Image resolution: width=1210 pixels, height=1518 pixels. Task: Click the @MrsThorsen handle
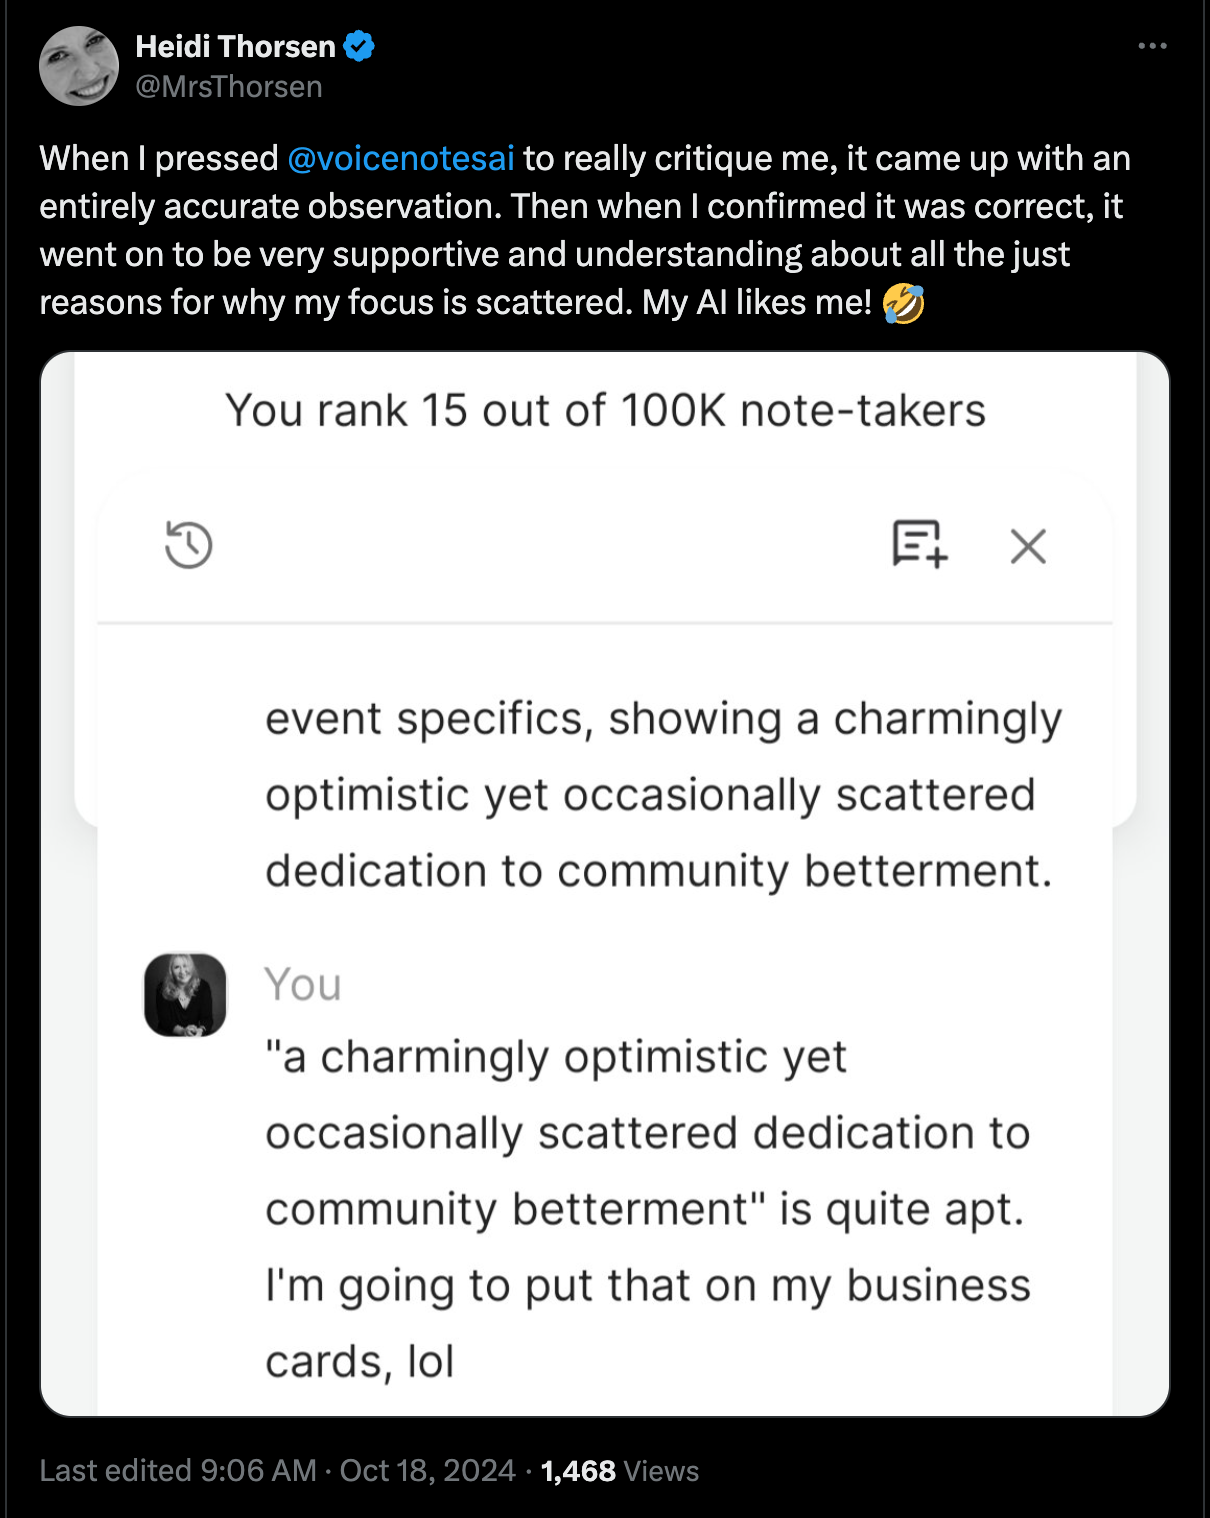coord(229,87)
